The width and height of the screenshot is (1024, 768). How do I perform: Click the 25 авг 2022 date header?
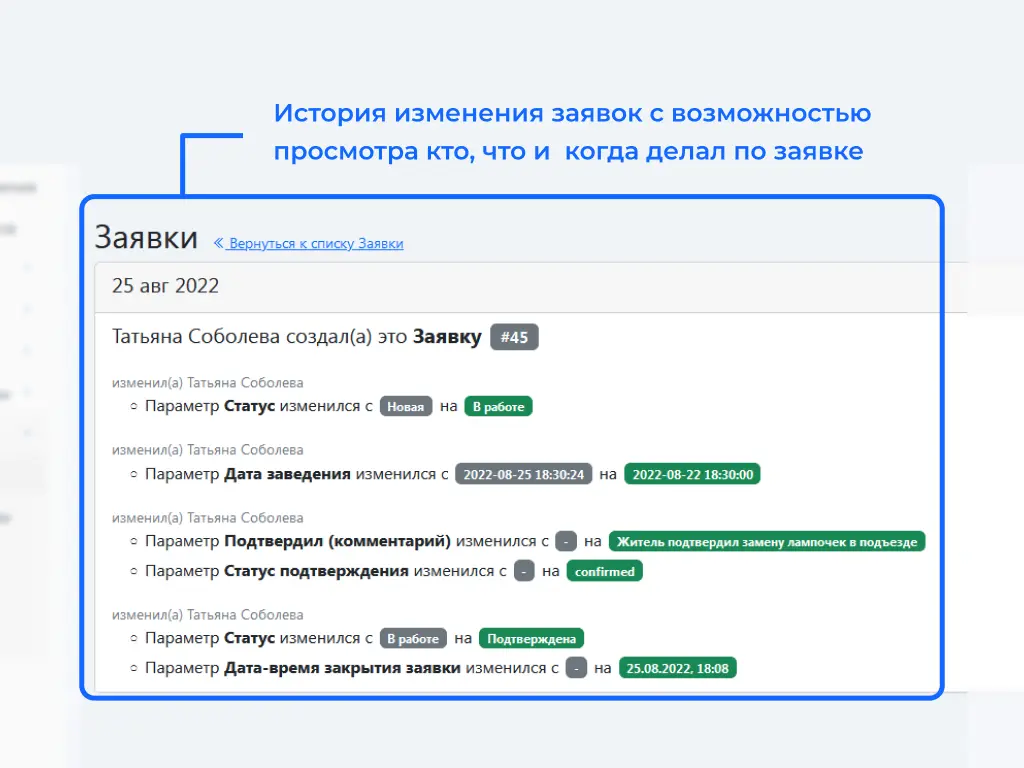pyautogui.click(x=165, y=286)
